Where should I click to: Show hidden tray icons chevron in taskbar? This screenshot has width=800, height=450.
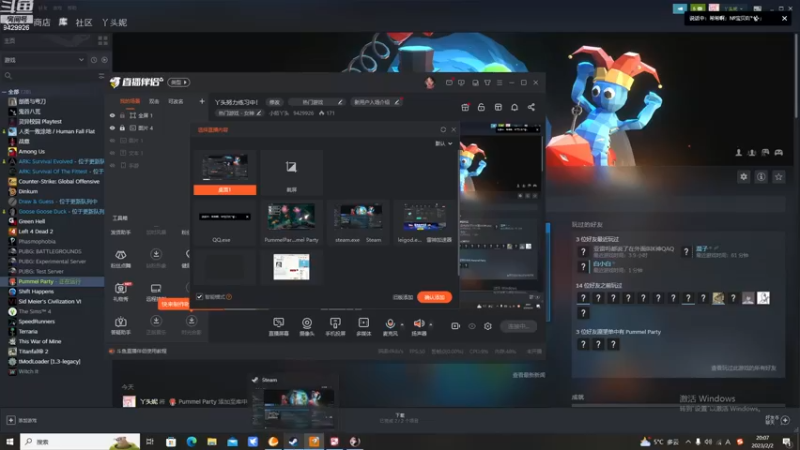point(688,441)
